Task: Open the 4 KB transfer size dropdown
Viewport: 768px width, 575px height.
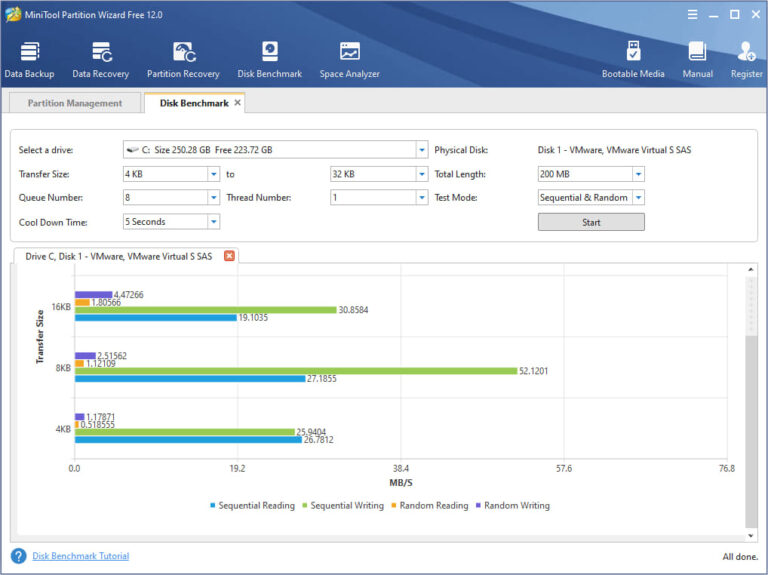Action: click(214, 174)
